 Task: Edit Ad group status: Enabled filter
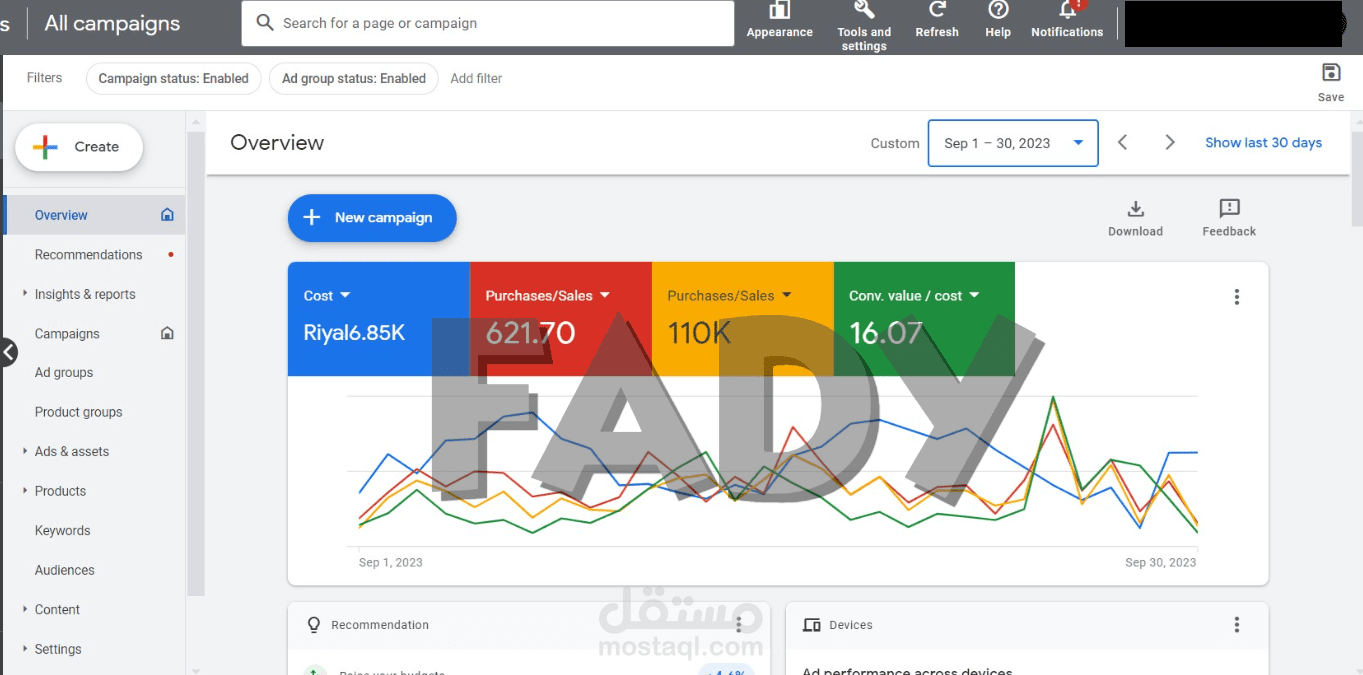[x=354, y=79]
